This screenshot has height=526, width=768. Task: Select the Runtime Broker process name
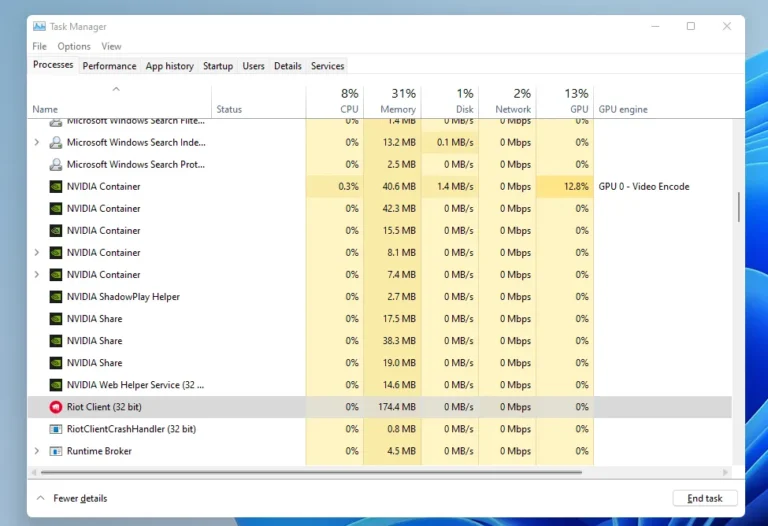[x=99, y=451]
